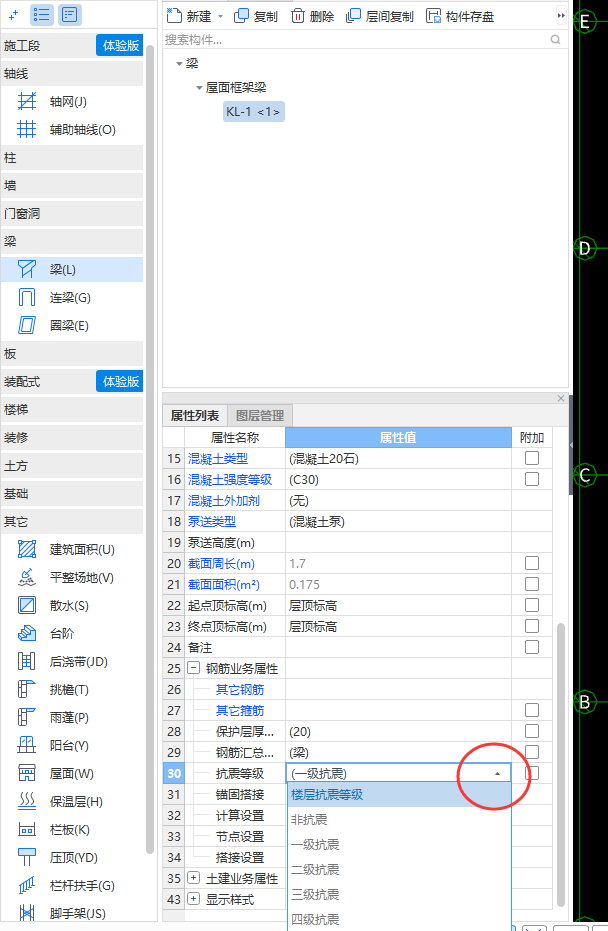Expand the 显示样式 group

click(194, 899)
